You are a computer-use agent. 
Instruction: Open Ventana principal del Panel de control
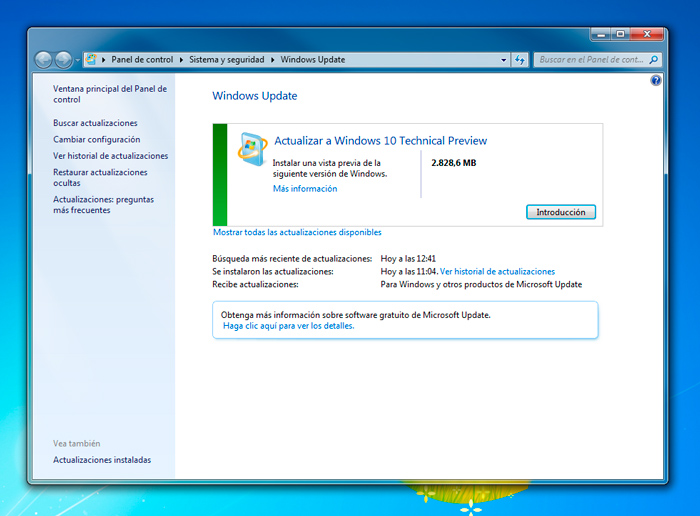110,94
